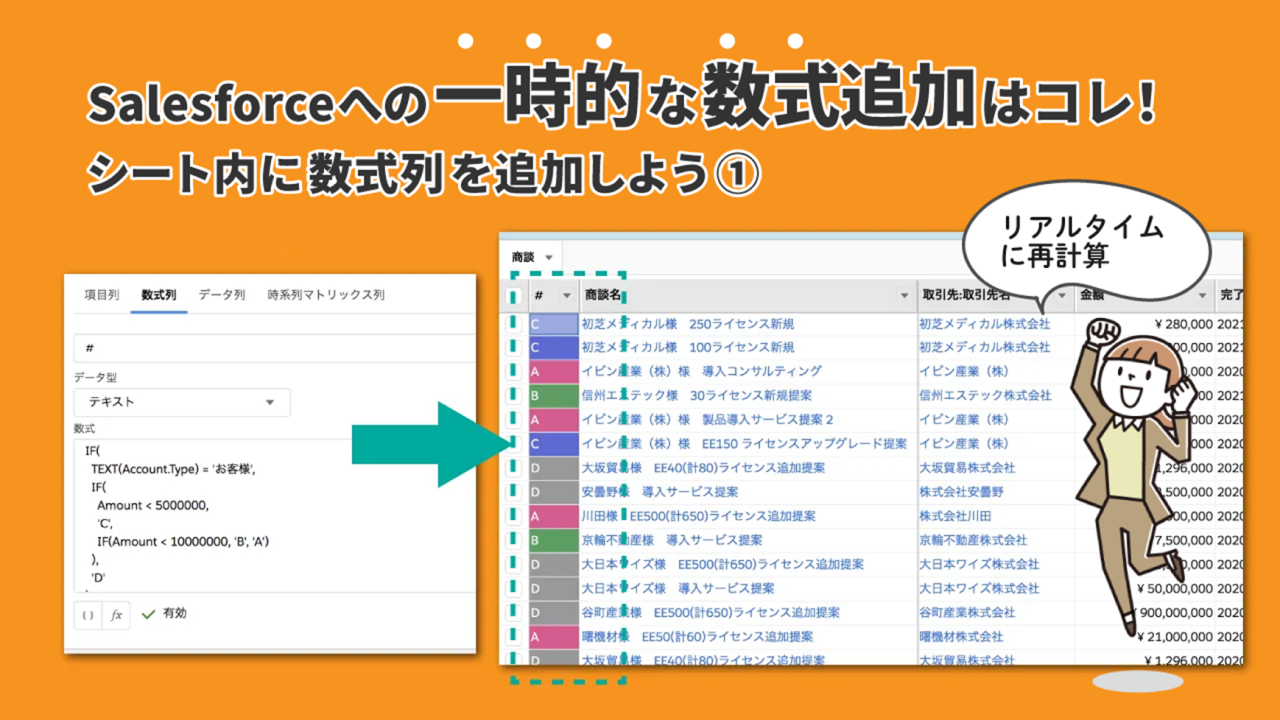The height and width of the screenshot is (720, 1280).
Task: Open the イビン産業（株）様 導入コンサルティング link
Action: 701,372
